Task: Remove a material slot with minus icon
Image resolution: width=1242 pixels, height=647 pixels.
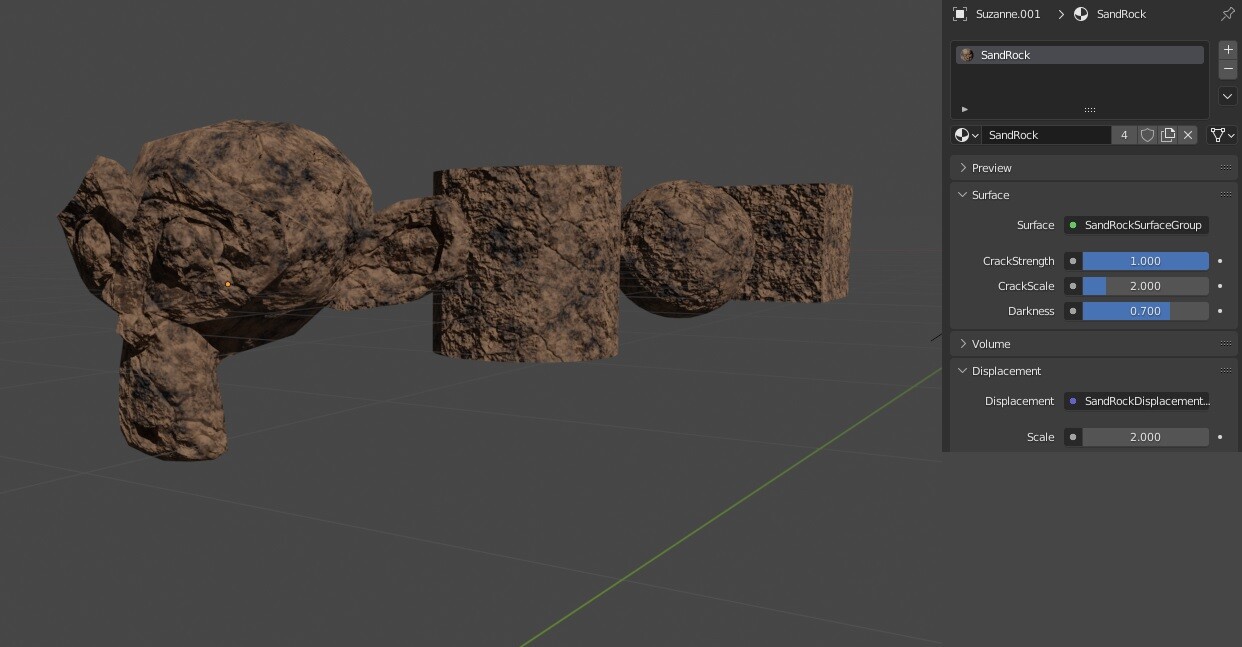Action: [x=1227, y=68]
